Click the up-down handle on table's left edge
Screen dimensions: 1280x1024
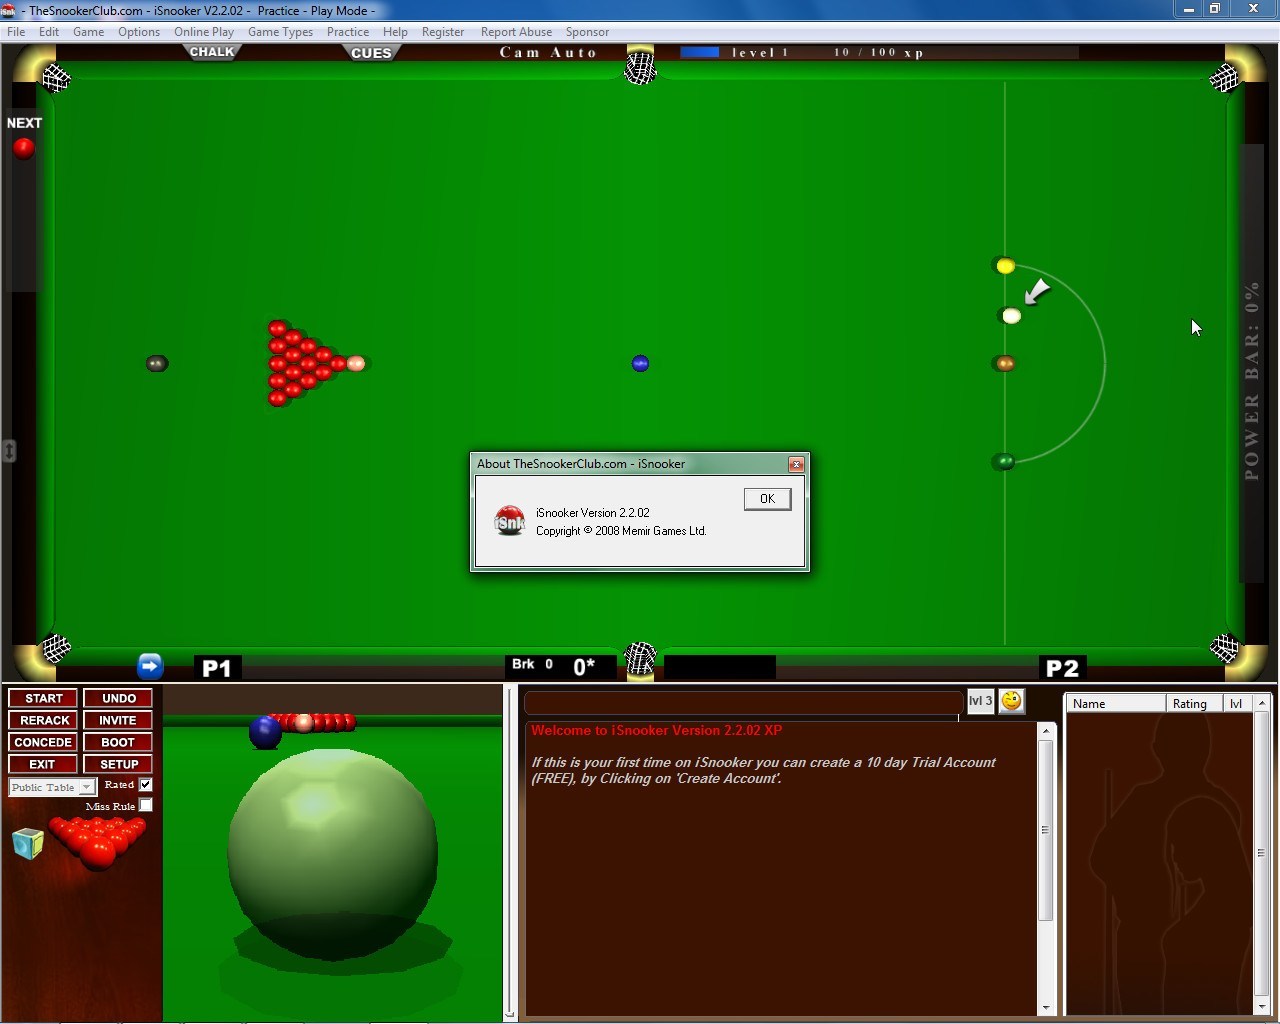9,451
